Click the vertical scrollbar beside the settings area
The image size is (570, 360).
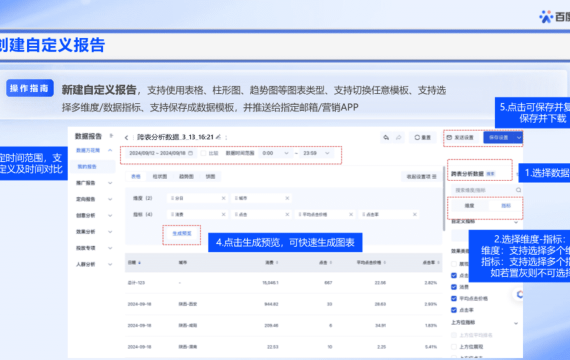(x=443, y=198)
